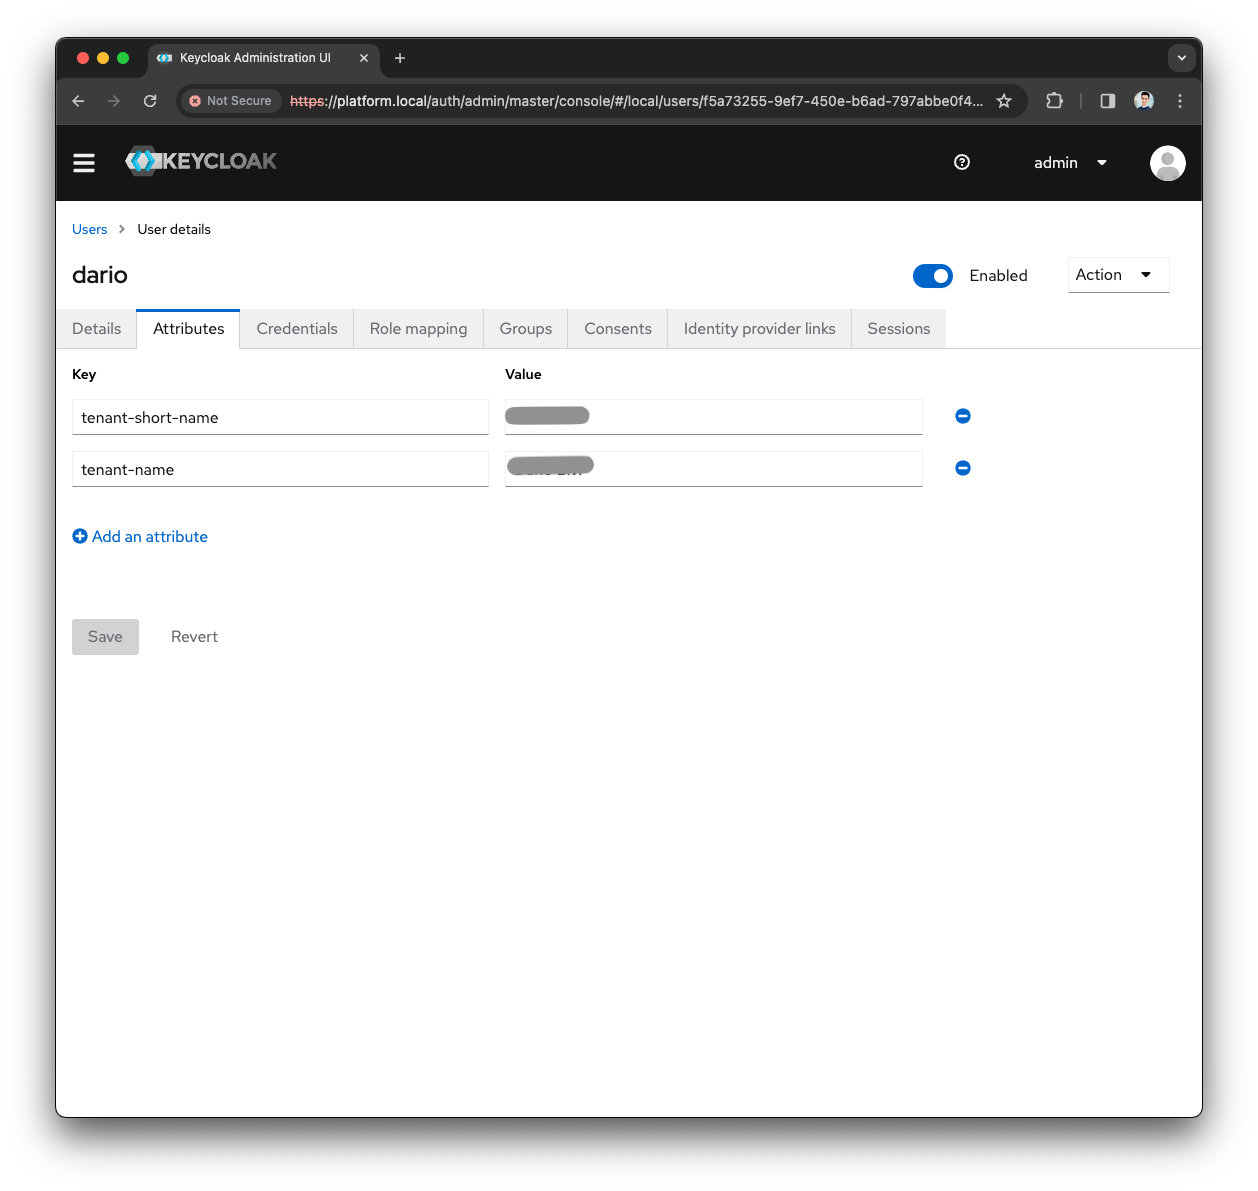Image resolution: width=1258 pixels, height=1191 pixels.
Task: Reload the page with the refresh icon
Action: click(150, 101)
